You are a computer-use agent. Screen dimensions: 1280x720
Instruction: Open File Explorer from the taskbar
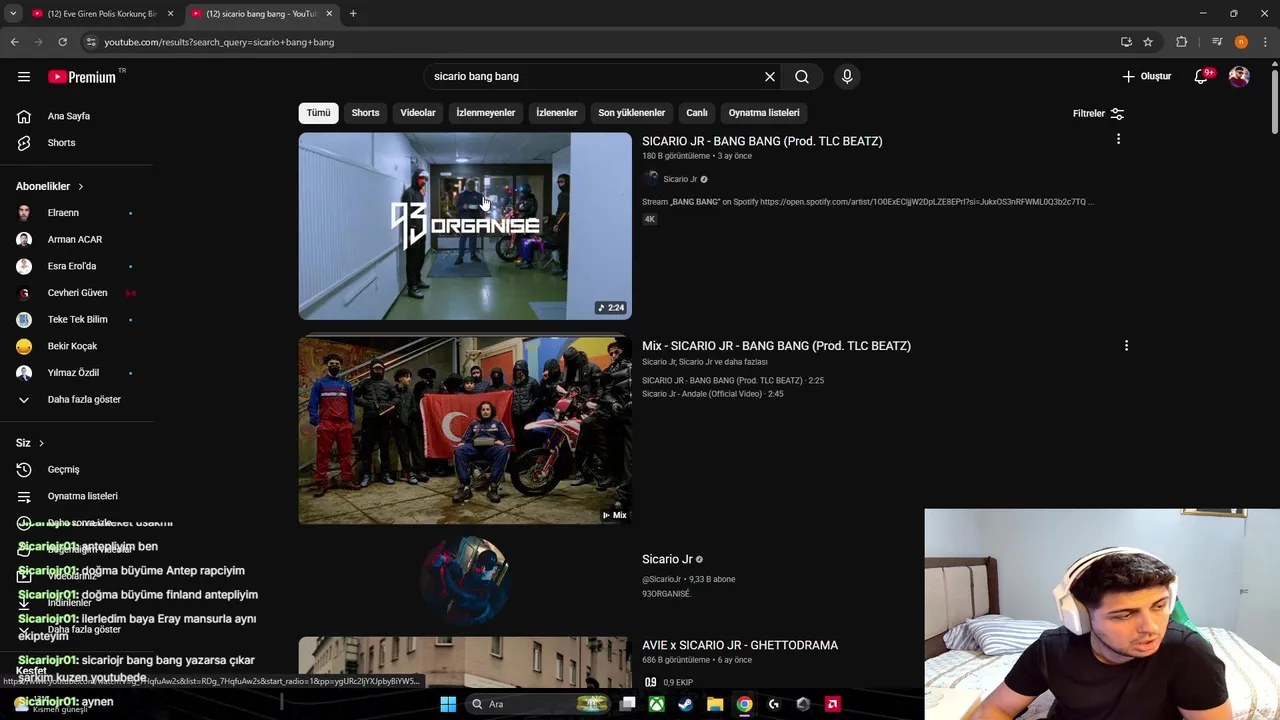pos(715,704)
